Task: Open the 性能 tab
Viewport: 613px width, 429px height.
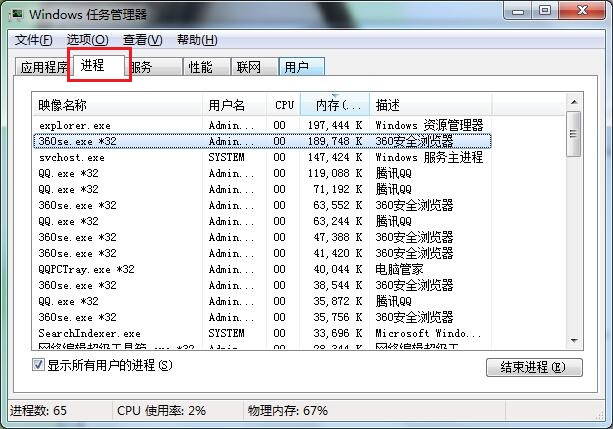Action: 207,67
